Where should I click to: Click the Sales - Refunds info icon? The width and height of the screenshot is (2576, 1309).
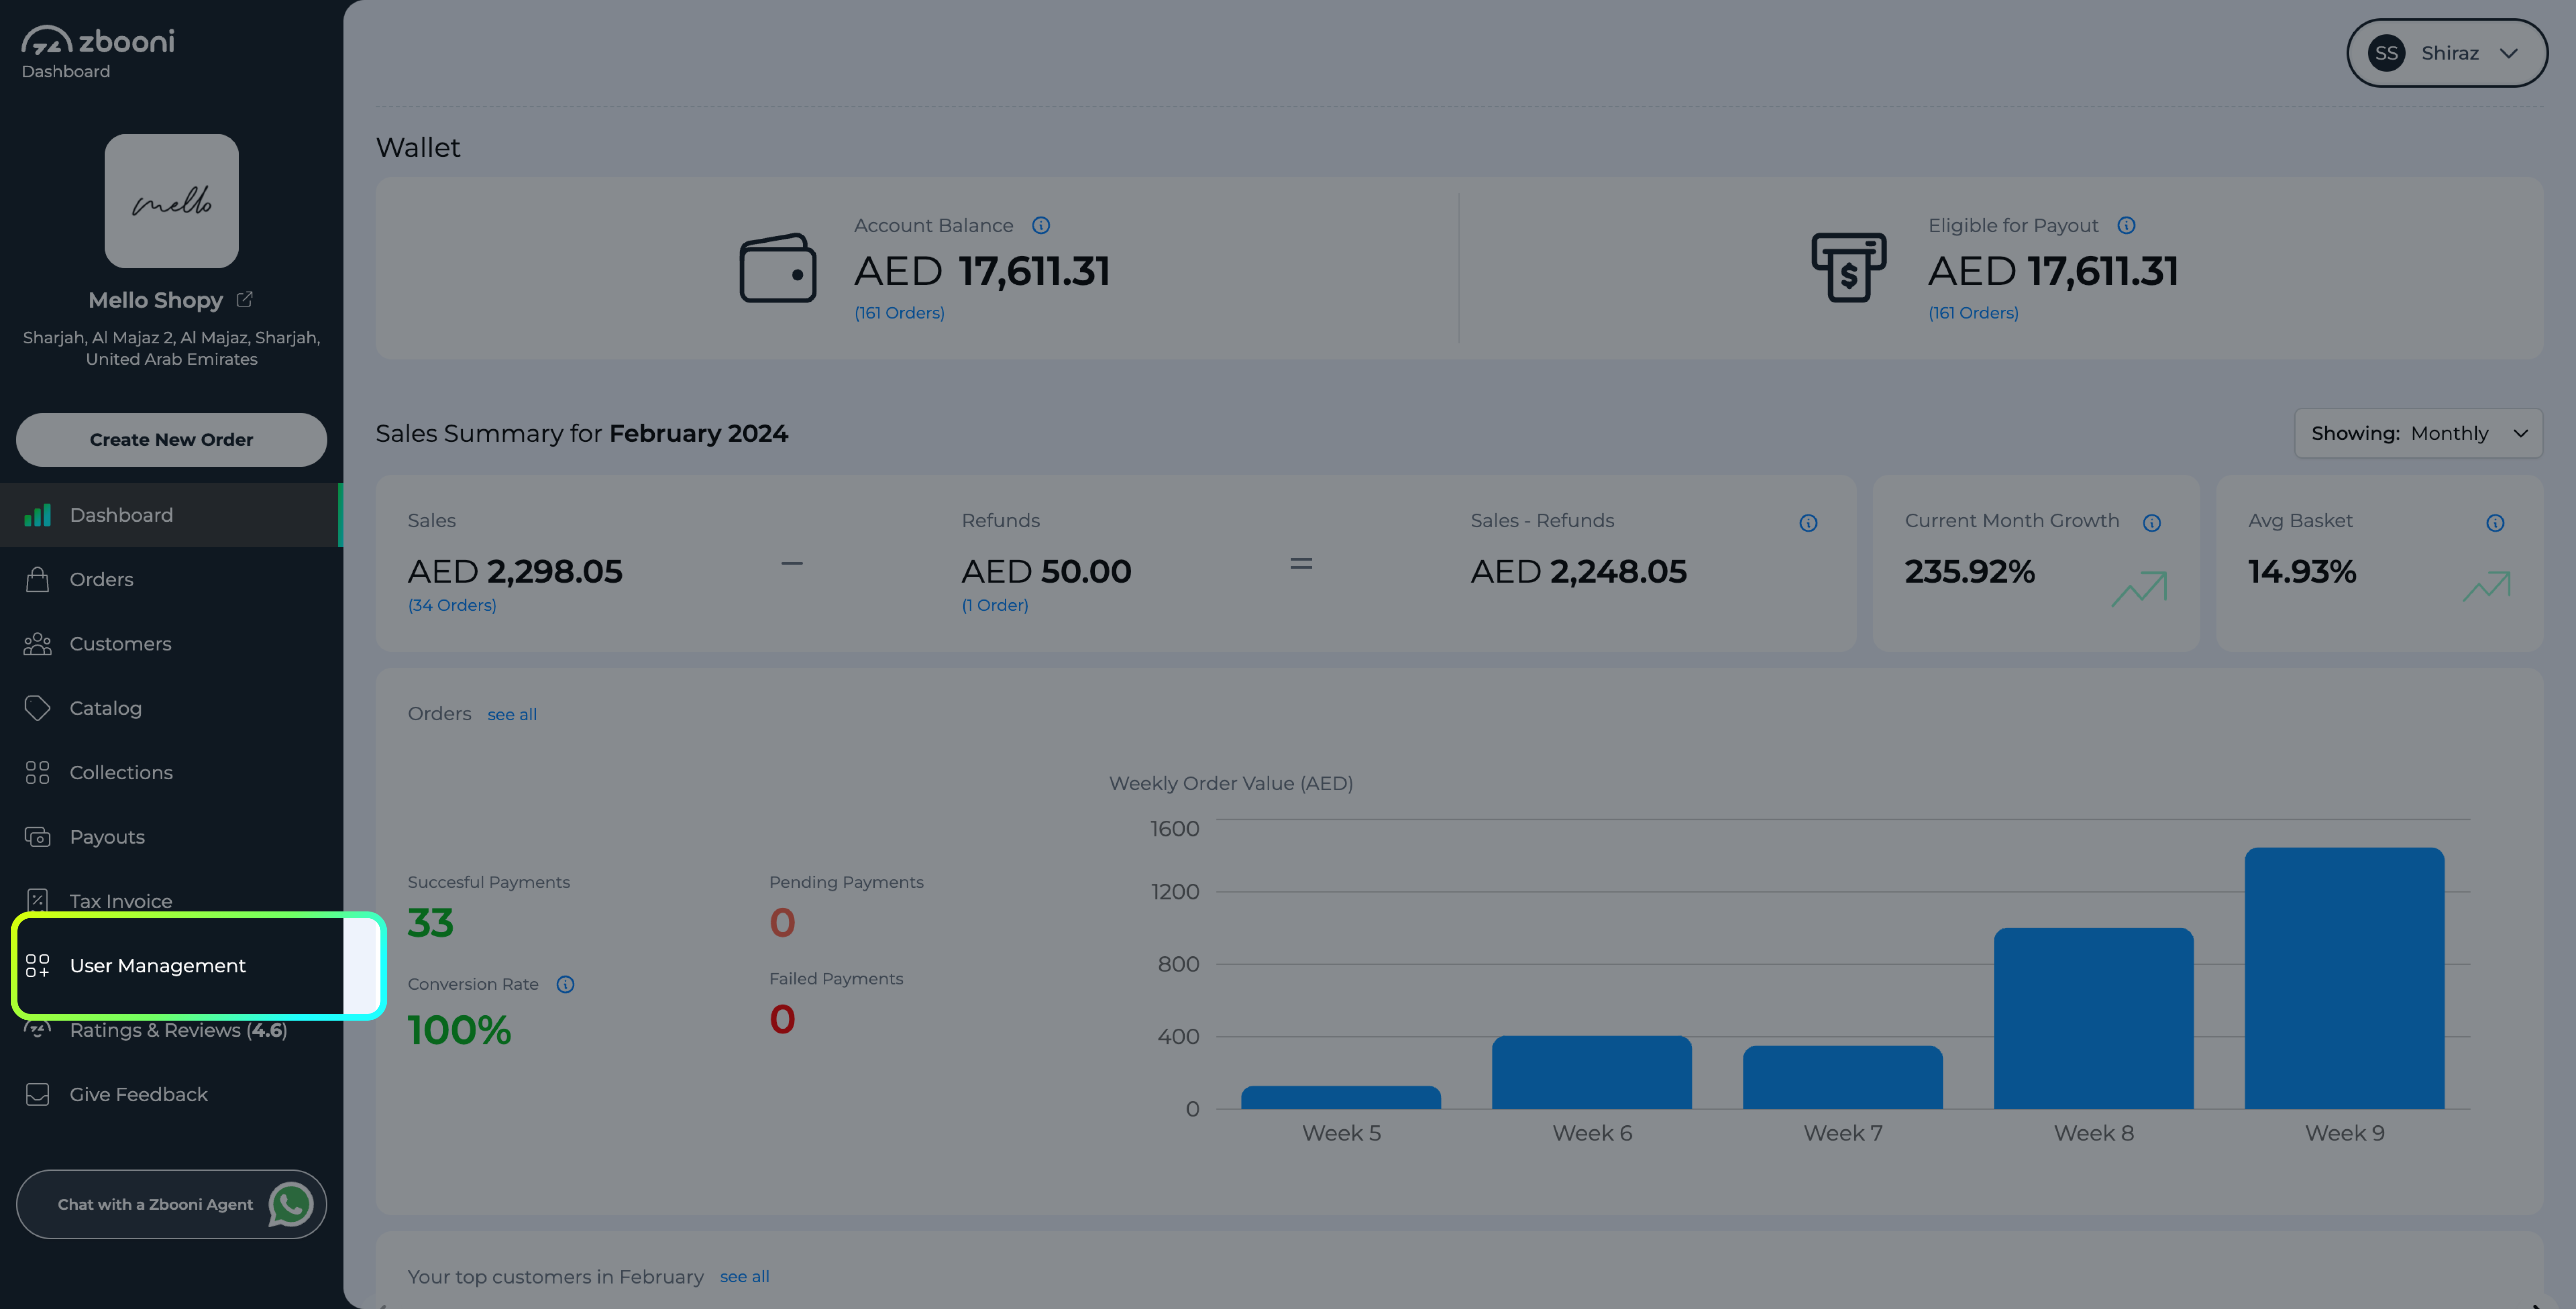pyautogui.click(x=1808, y=523)
